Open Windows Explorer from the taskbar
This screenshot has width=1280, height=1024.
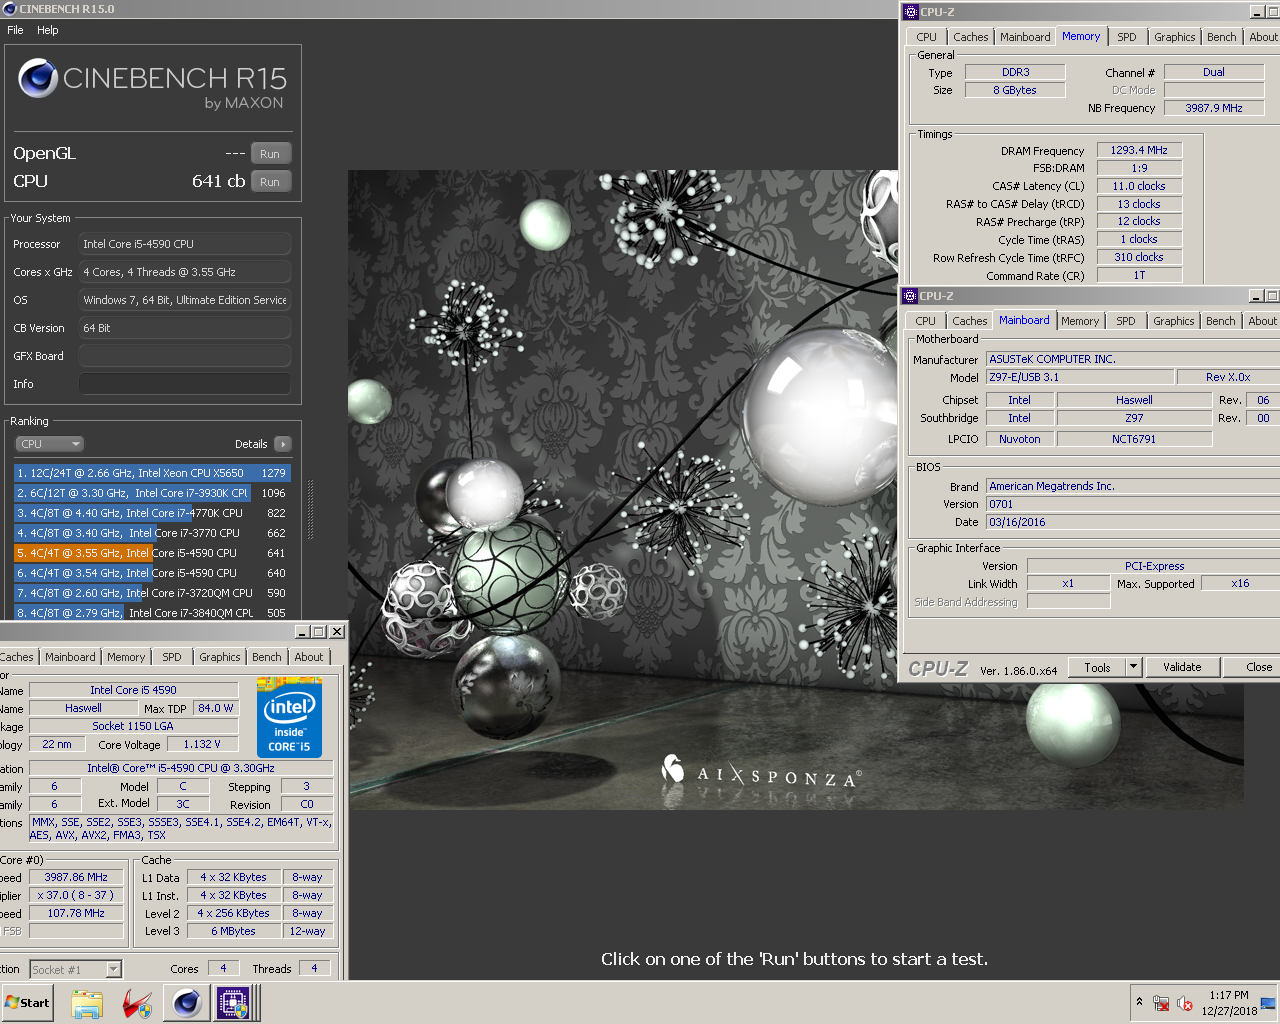click(87, 1003)
